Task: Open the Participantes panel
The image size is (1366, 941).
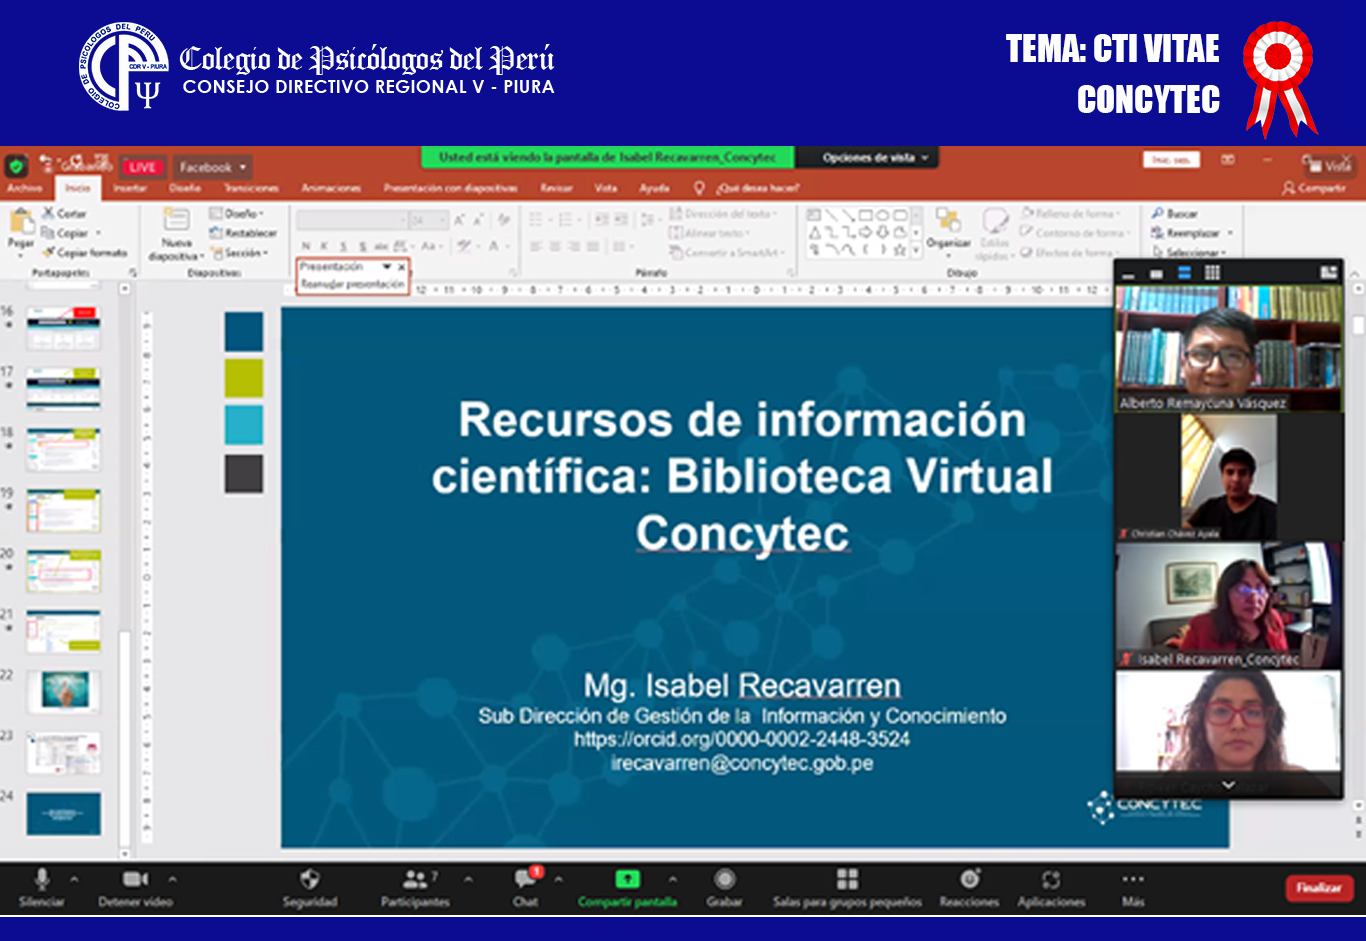Action: tap(415, 887)
